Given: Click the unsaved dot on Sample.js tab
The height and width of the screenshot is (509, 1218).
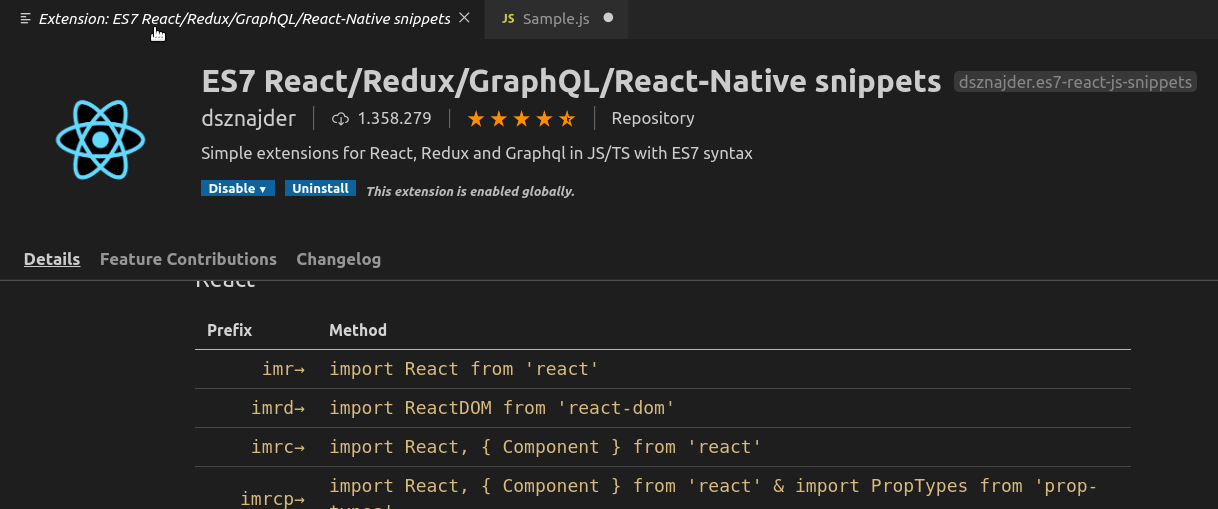Looking at the screenshot, I should (x=609, y=18).
